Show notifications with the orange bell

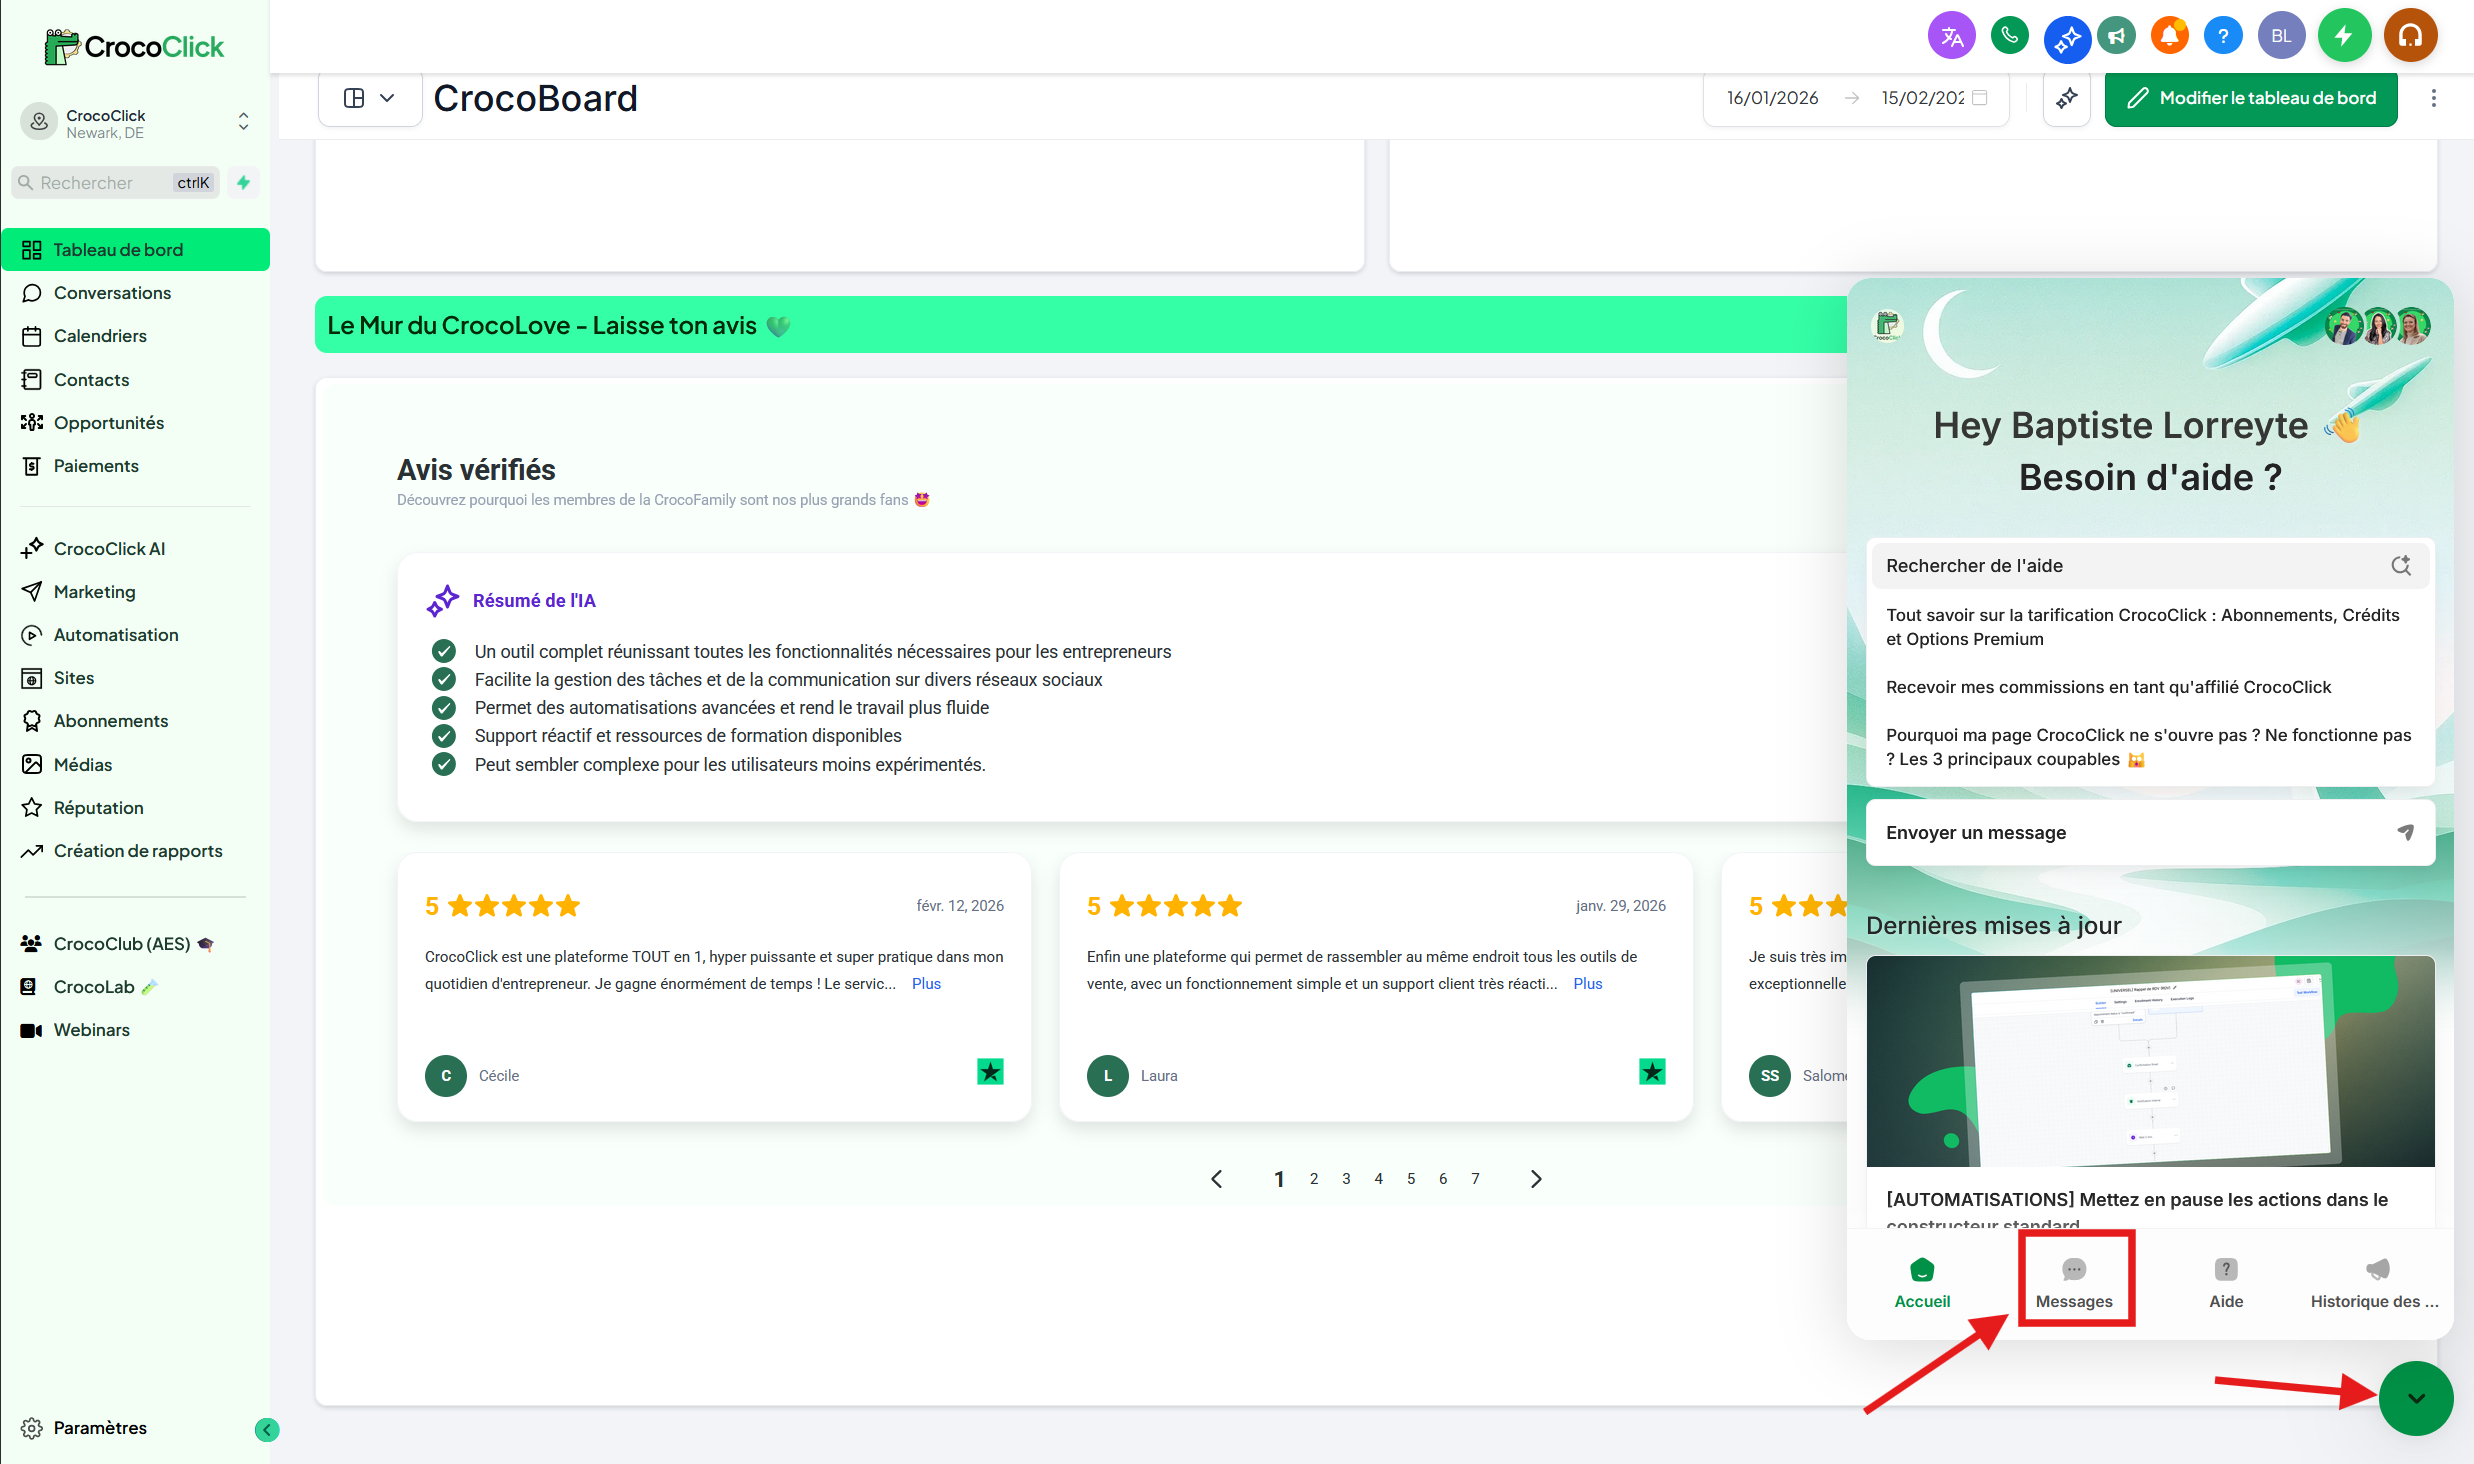(x=2169, y=37)
